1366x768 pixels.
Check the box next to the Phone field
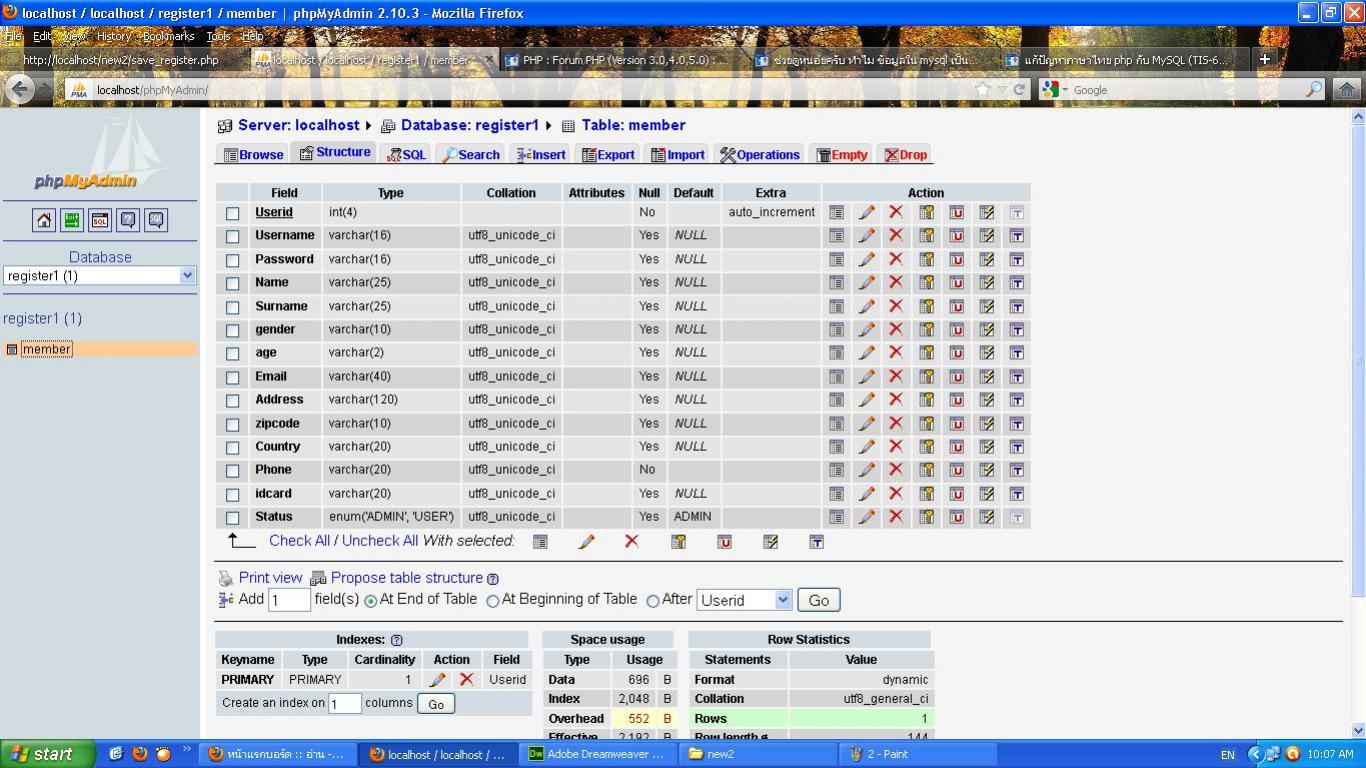tap(233, 471)
